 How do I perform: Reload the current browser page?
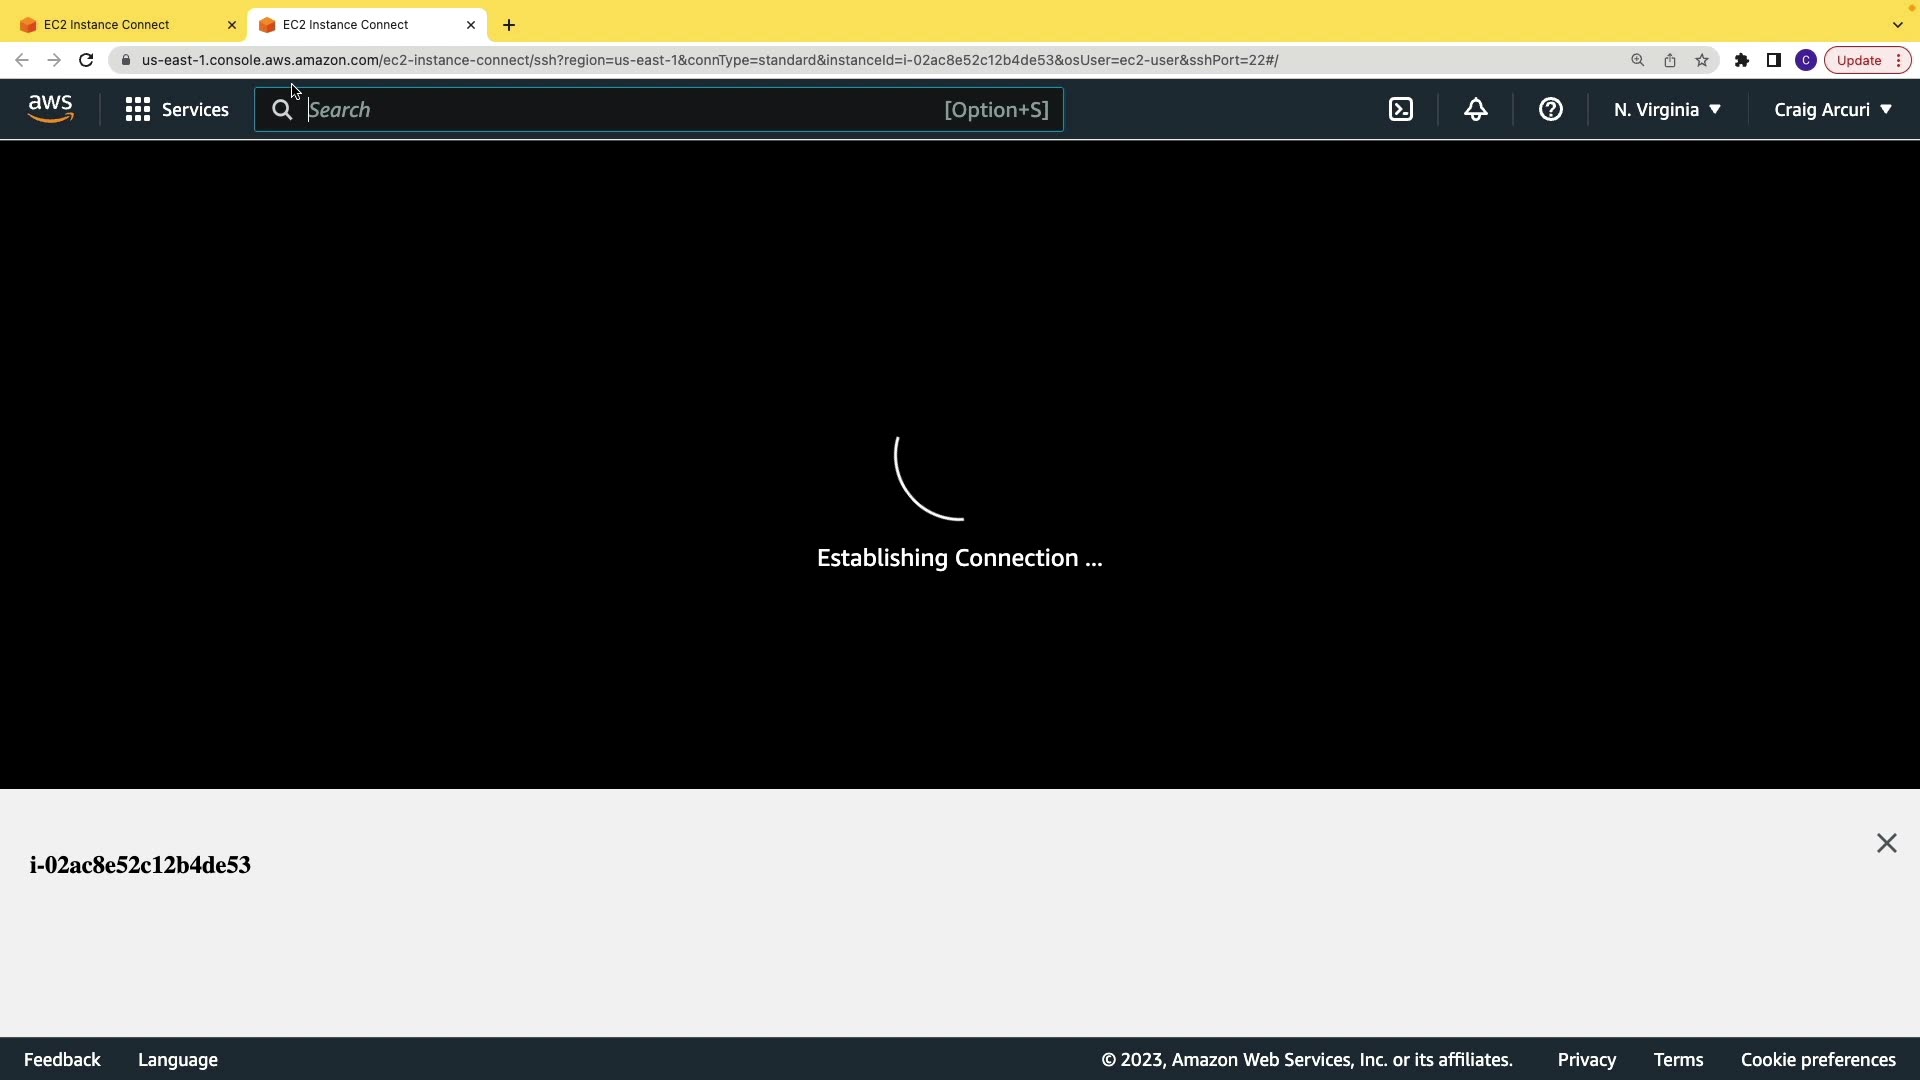tap(86, 60)
